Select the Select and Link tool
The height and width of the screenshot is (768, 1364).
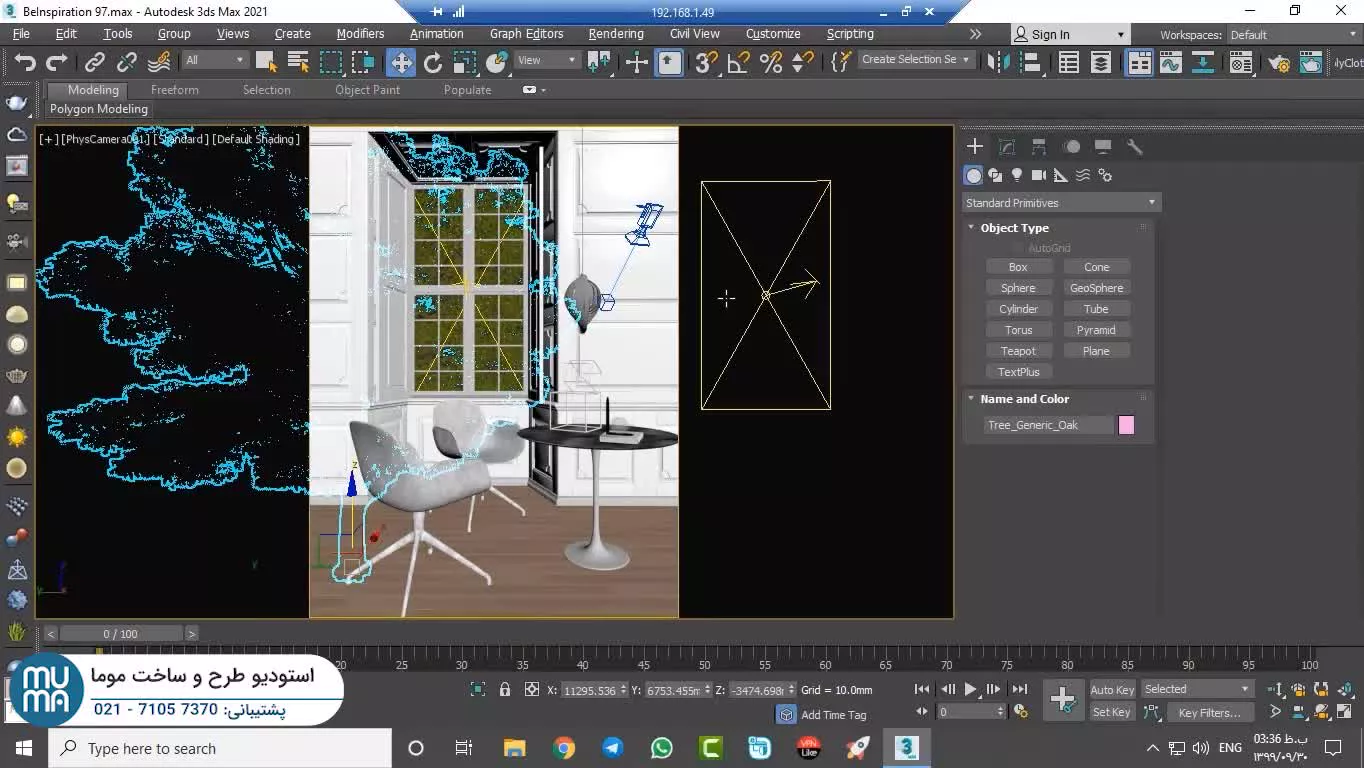tap(95, 62)
